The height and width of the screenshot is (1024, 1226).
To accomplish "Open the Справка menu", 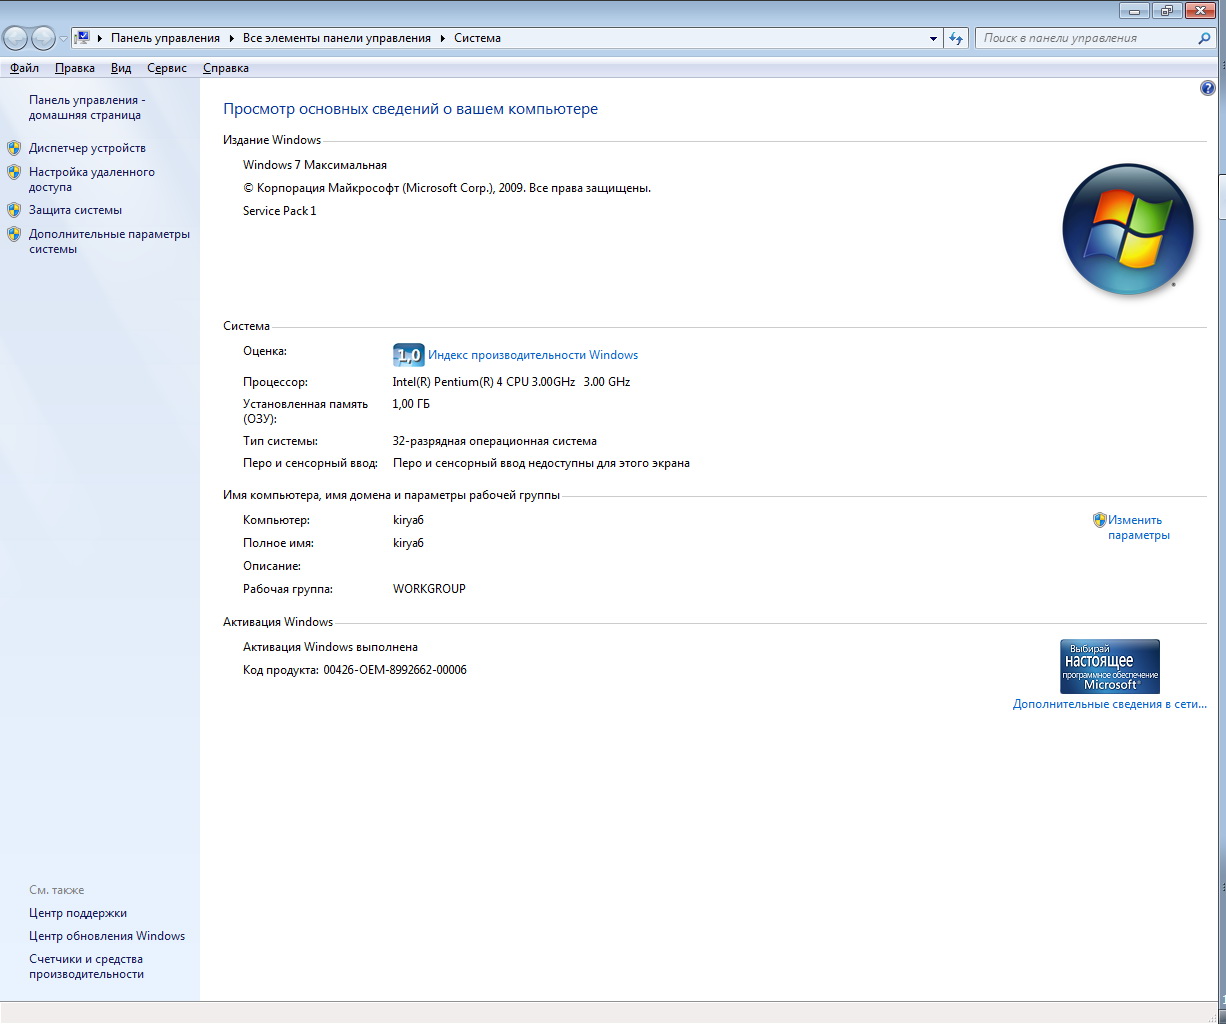I will coord(226,68).
